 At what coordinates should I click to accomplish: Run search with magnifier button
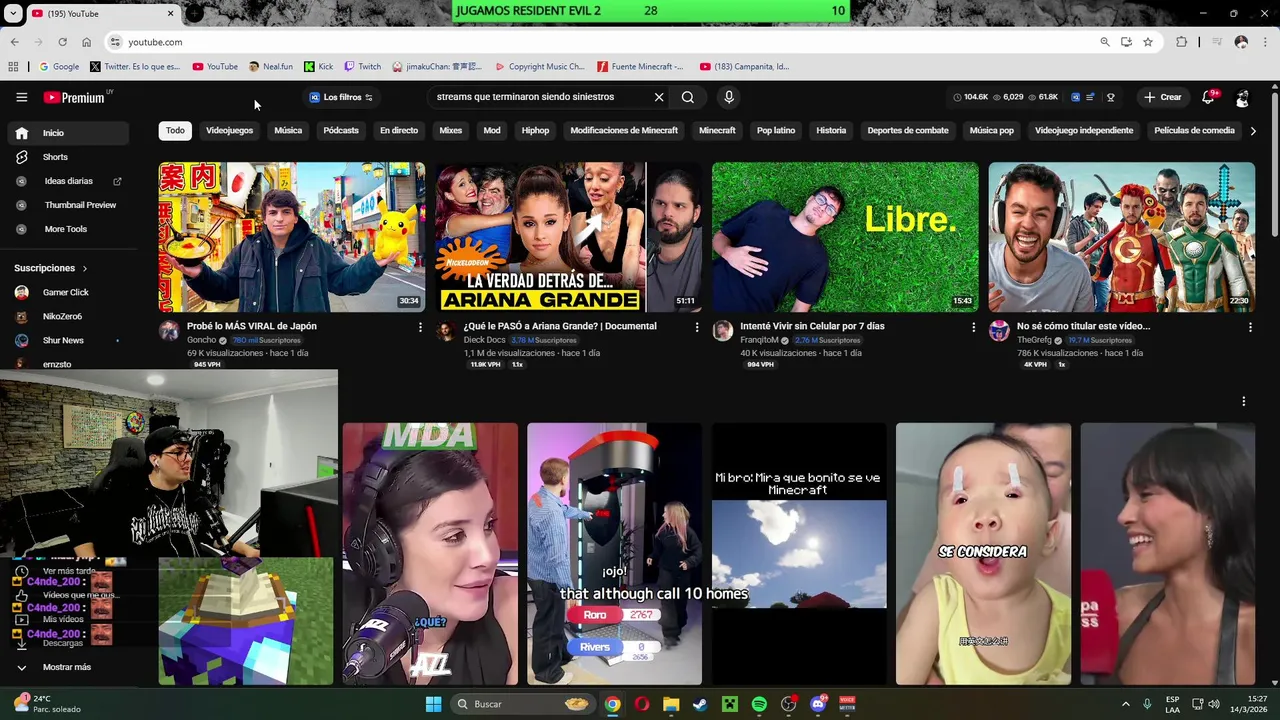pyautogui.click(x=688, y=97)
